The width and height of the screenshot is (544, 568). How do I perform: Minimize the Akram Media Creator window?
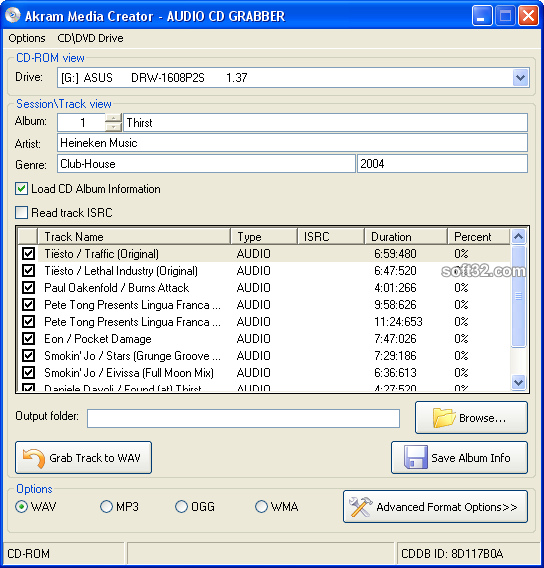coord(482,16)
